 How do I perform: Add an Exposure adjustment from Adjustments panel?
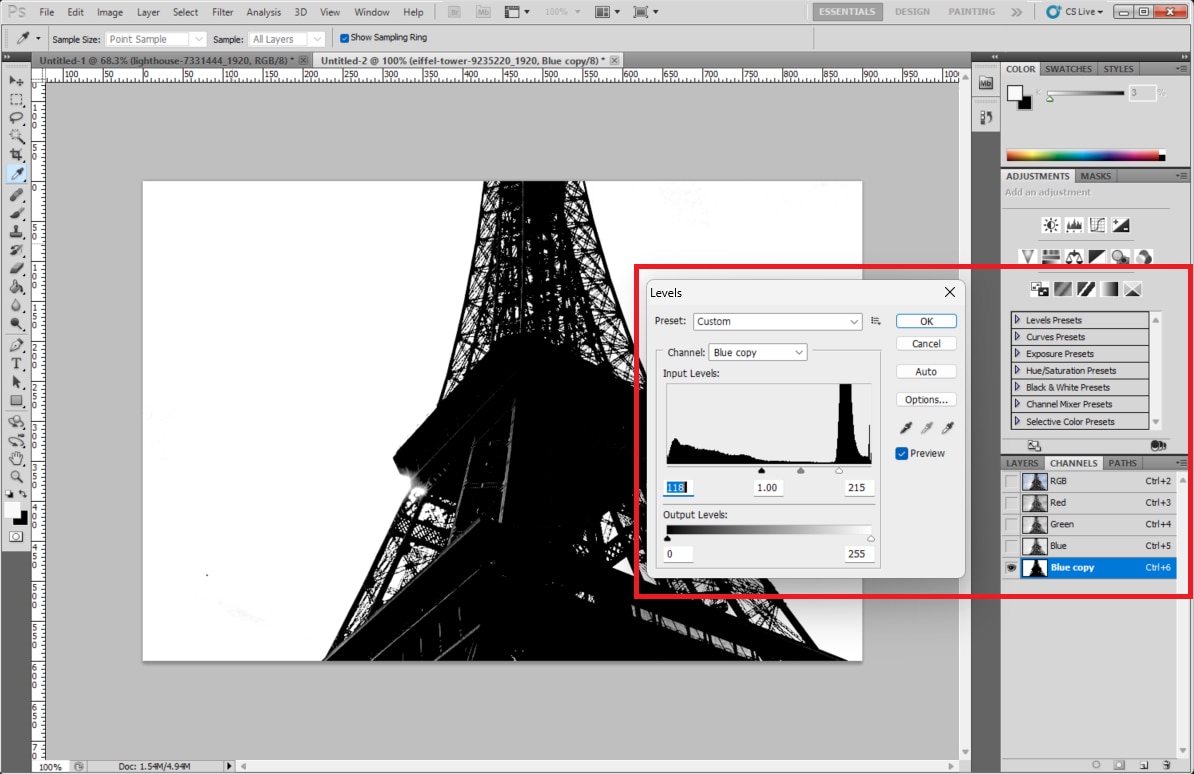[x=1121, y=225]
